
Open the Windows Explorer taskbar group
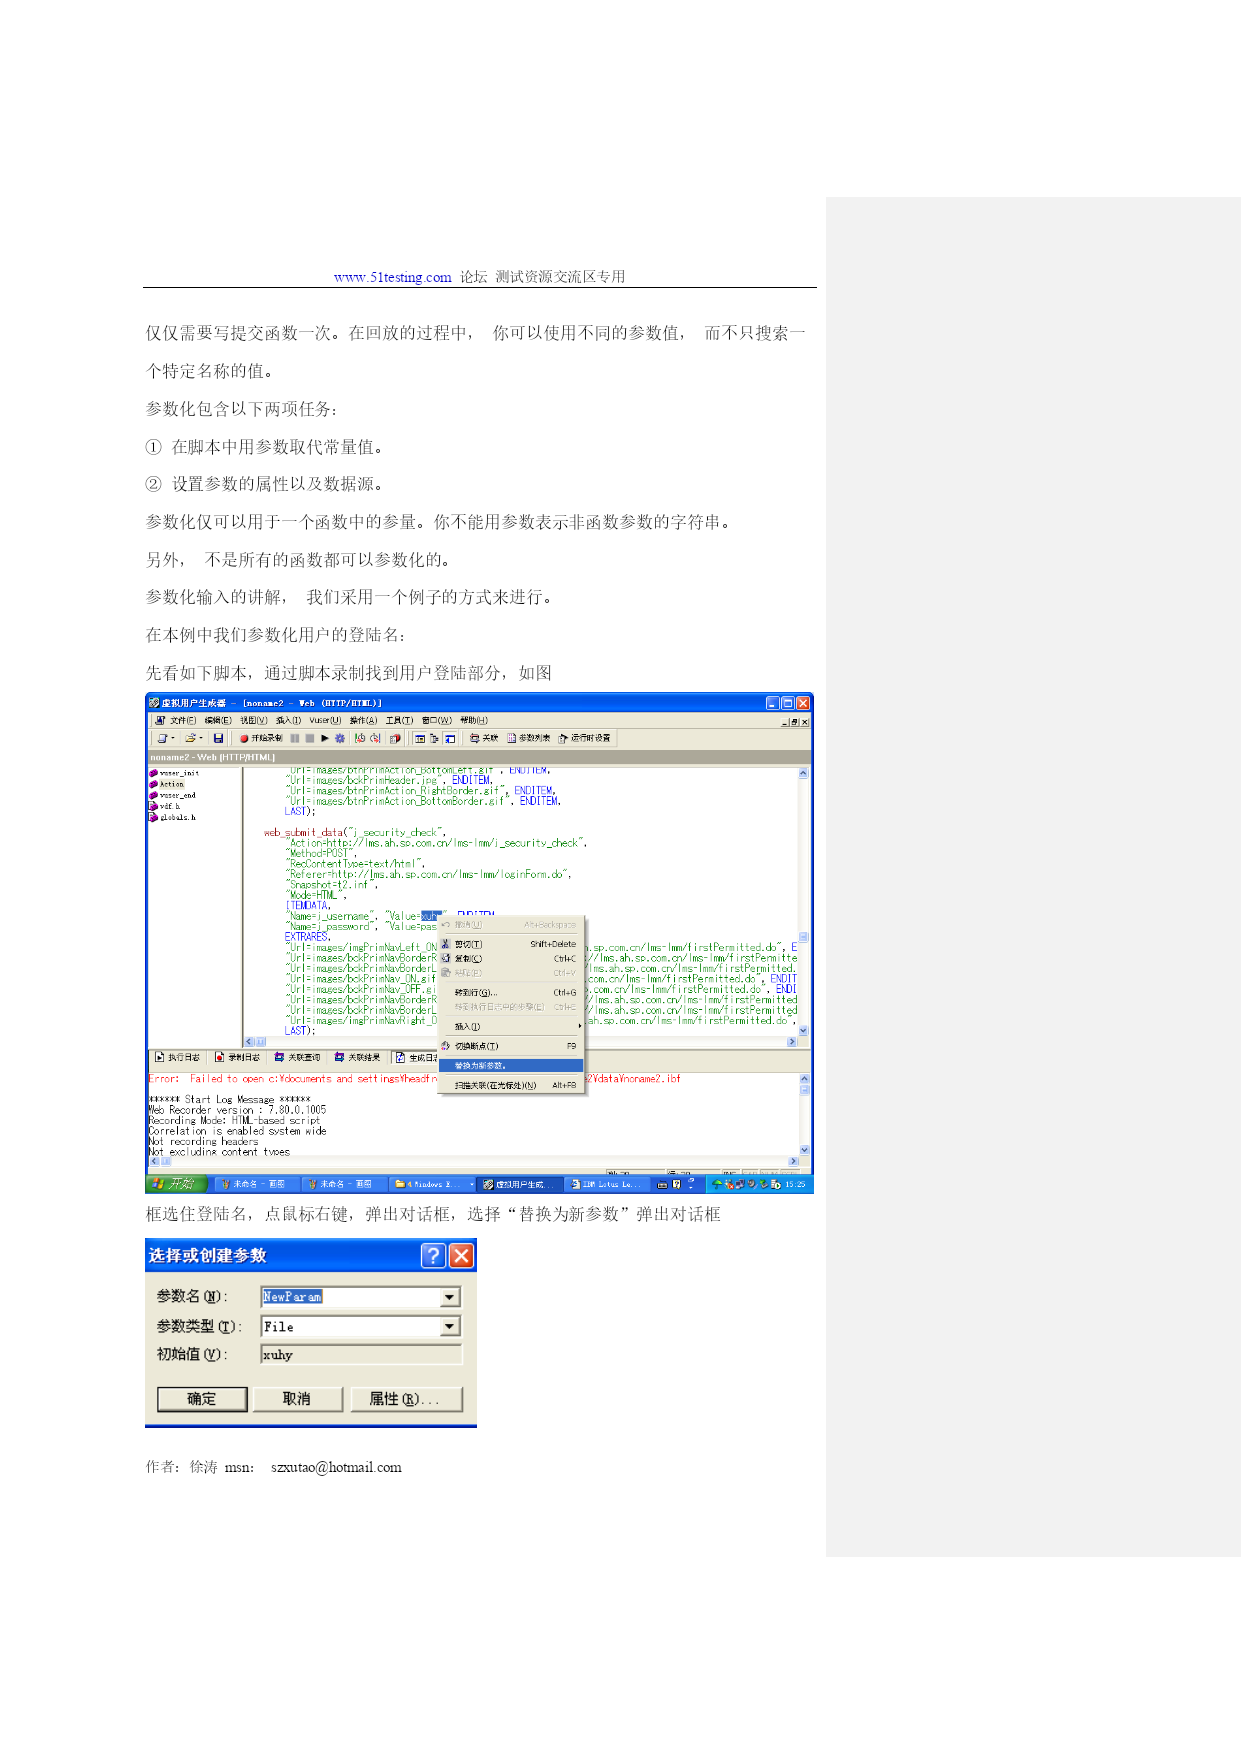430,1184
